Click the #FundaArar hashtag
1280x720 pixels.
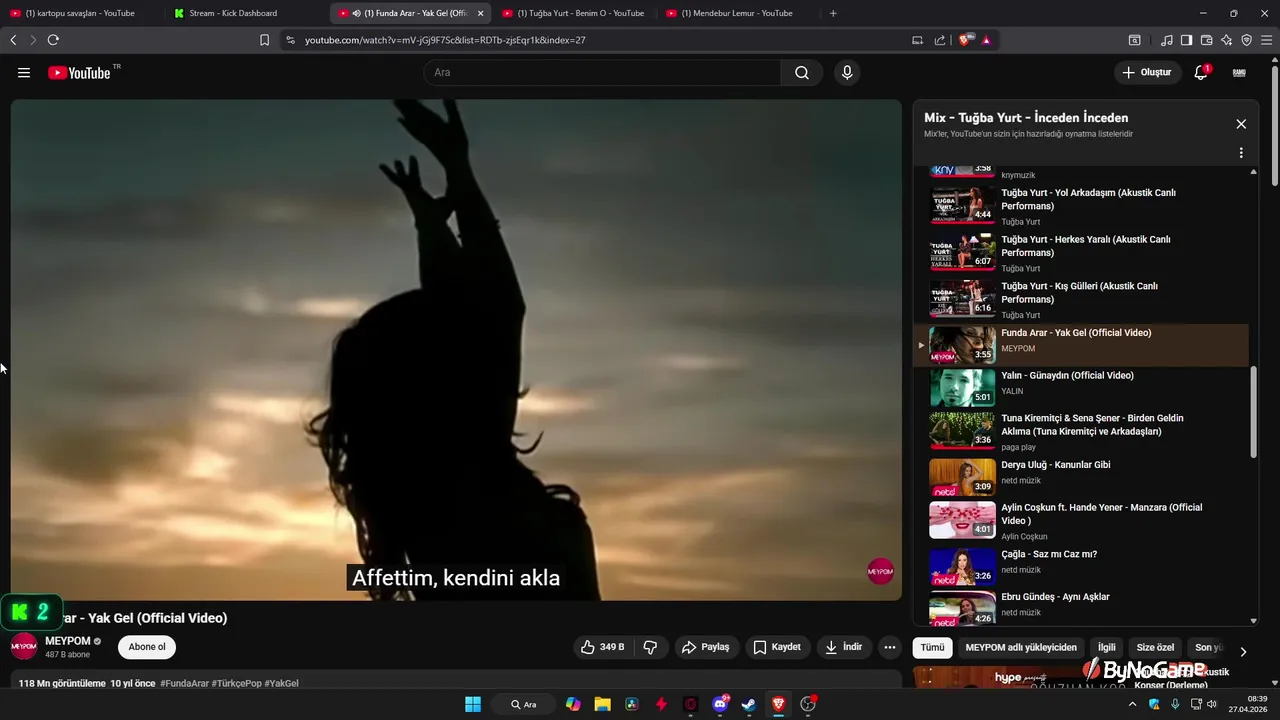point(185,683)
